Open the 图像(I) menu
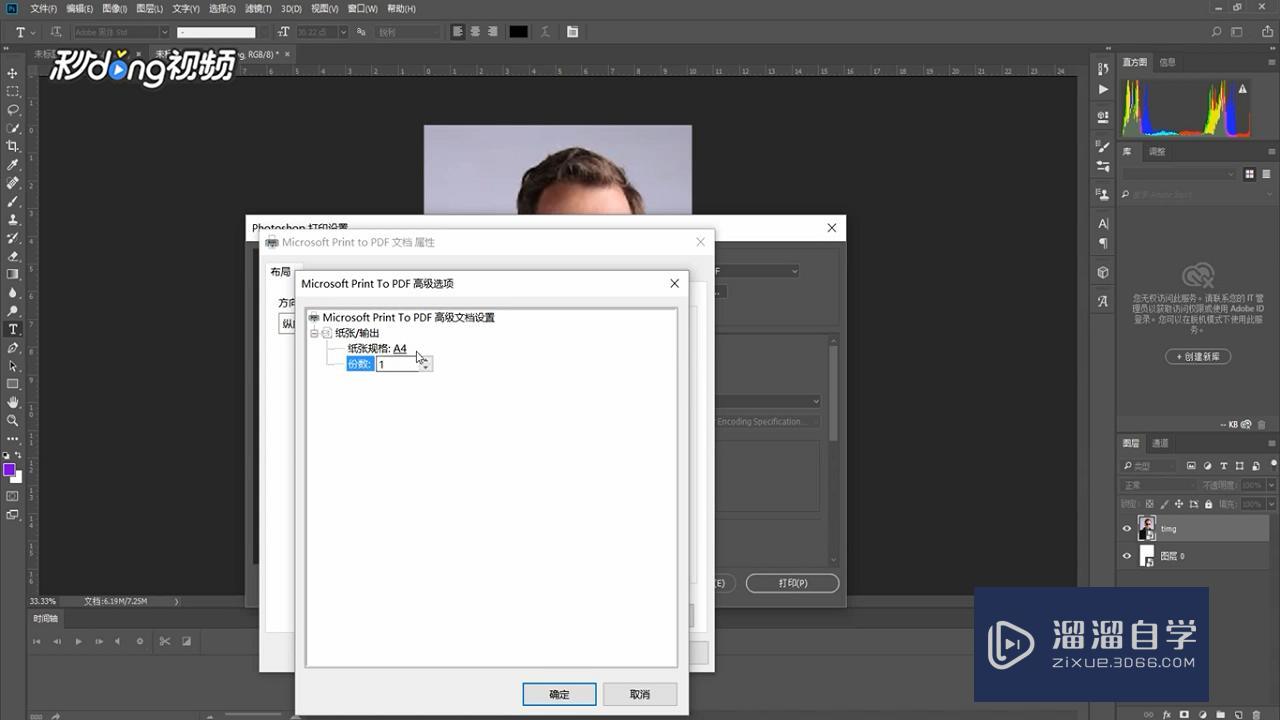Screen dimensions: 1280x720 113,9
